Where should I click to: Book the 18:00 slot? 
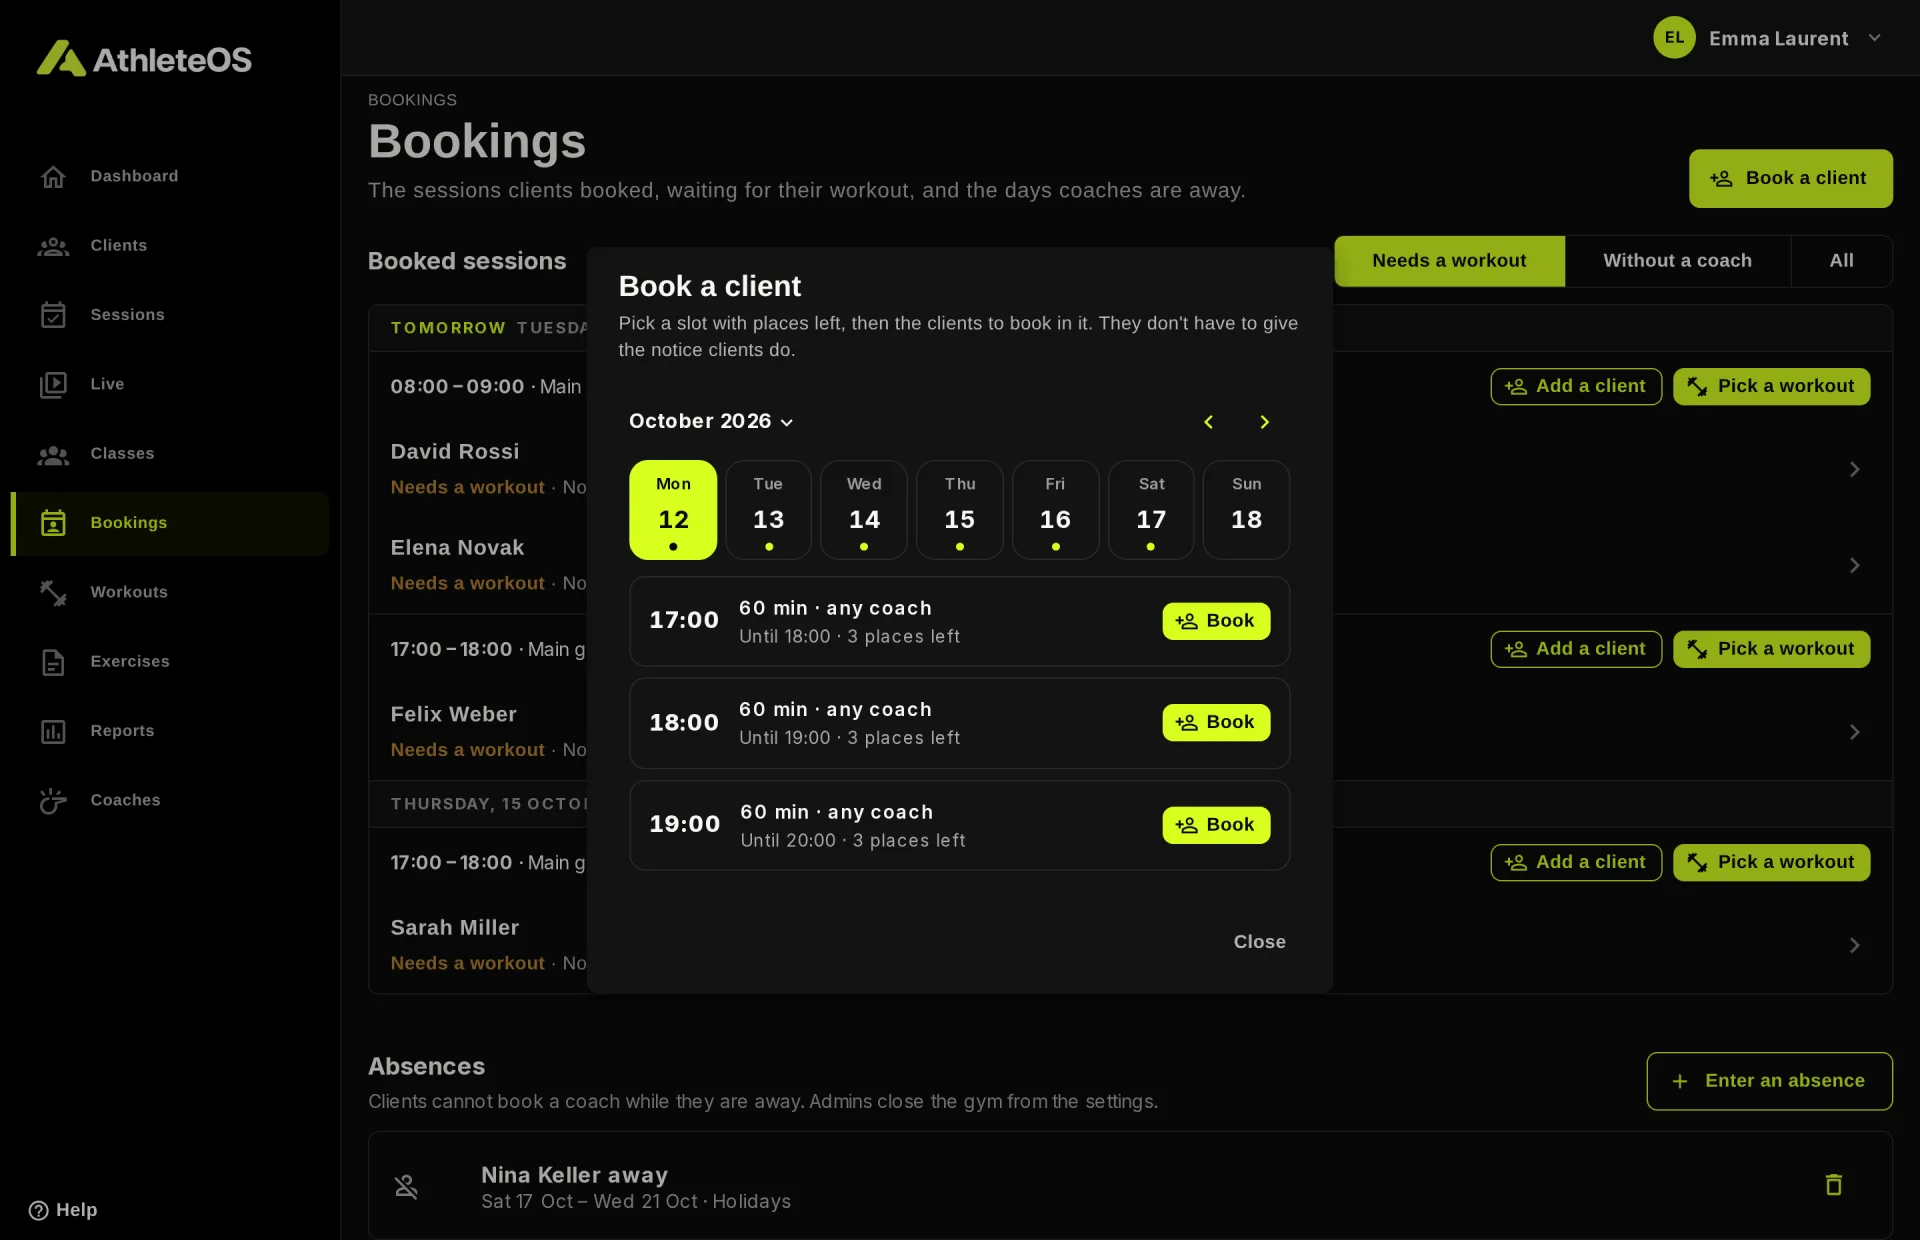click(1216, 722)
